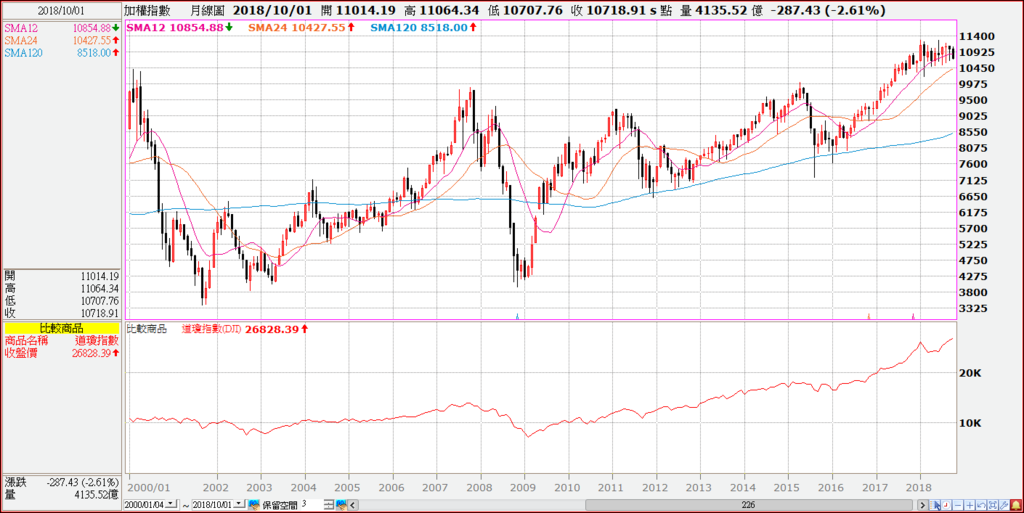Click the fit-to-screen frame icon
Image resolution: width=1024 pixels, height=513 pixels.
click(x=993, y=505)
